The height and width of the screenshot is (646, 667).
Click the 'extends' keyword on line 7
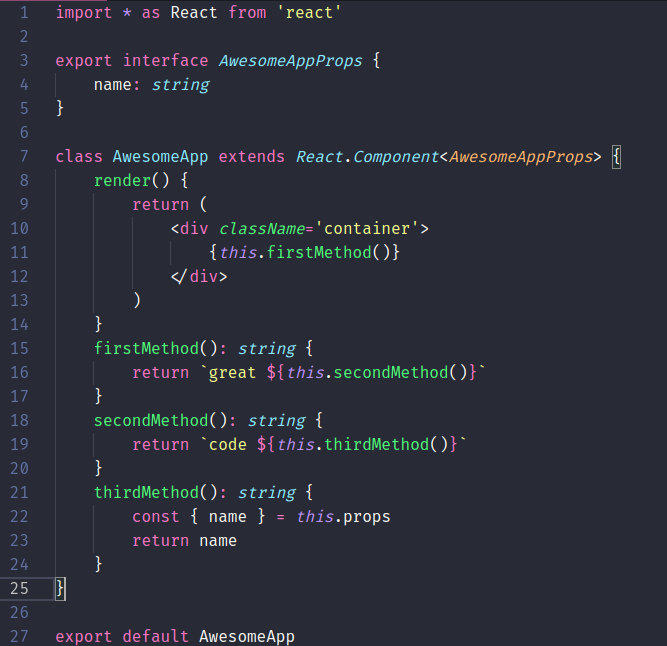252,157
